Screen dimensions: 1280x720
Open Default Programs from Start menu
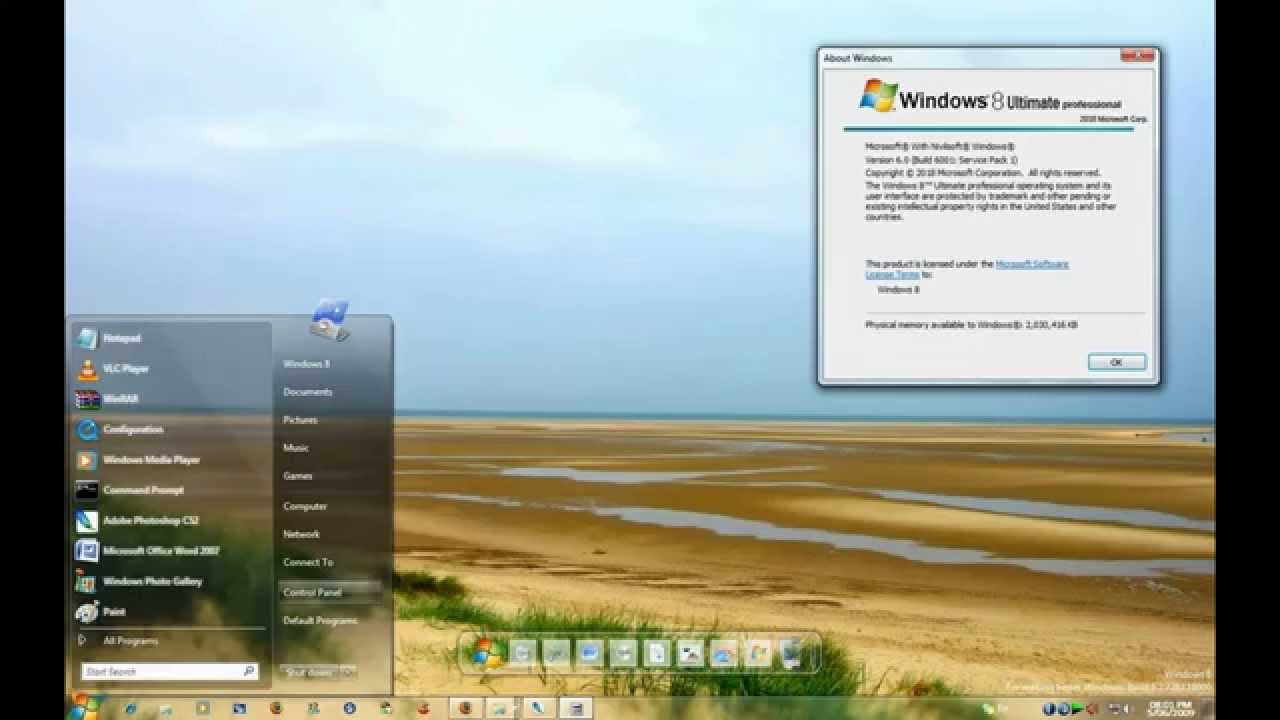tap(320, 620)
